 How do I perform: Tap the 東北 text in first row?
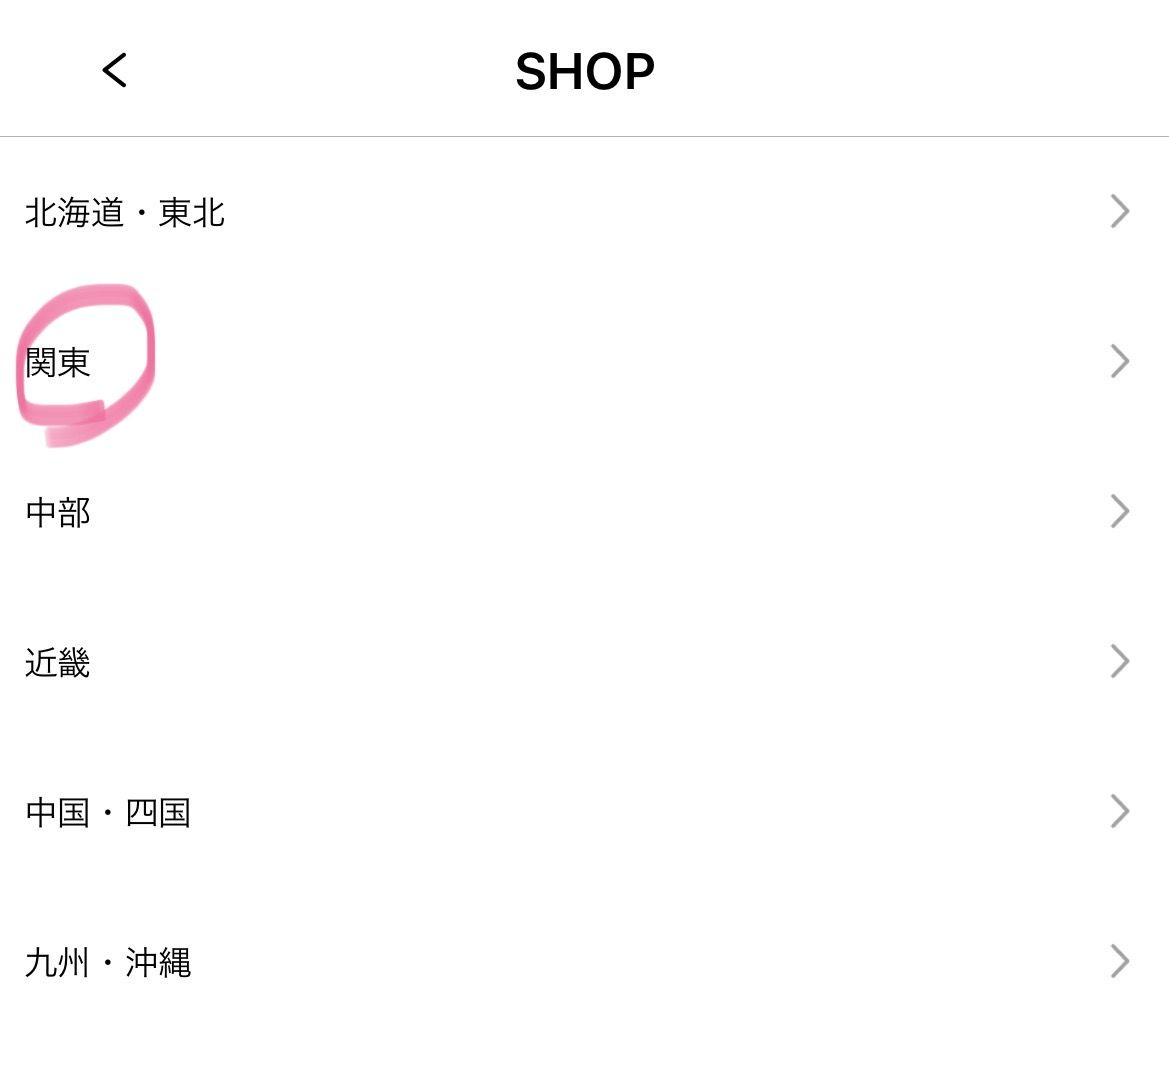tap(192, 212)
